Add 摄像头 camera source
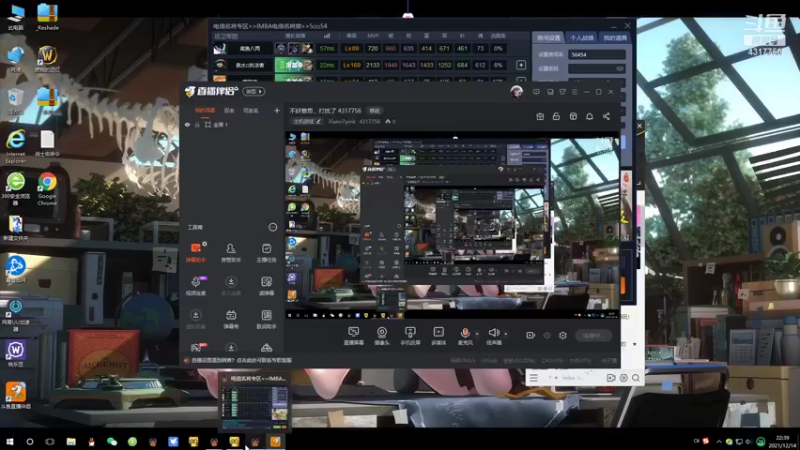Screen dimensions: 800x450 382,336
